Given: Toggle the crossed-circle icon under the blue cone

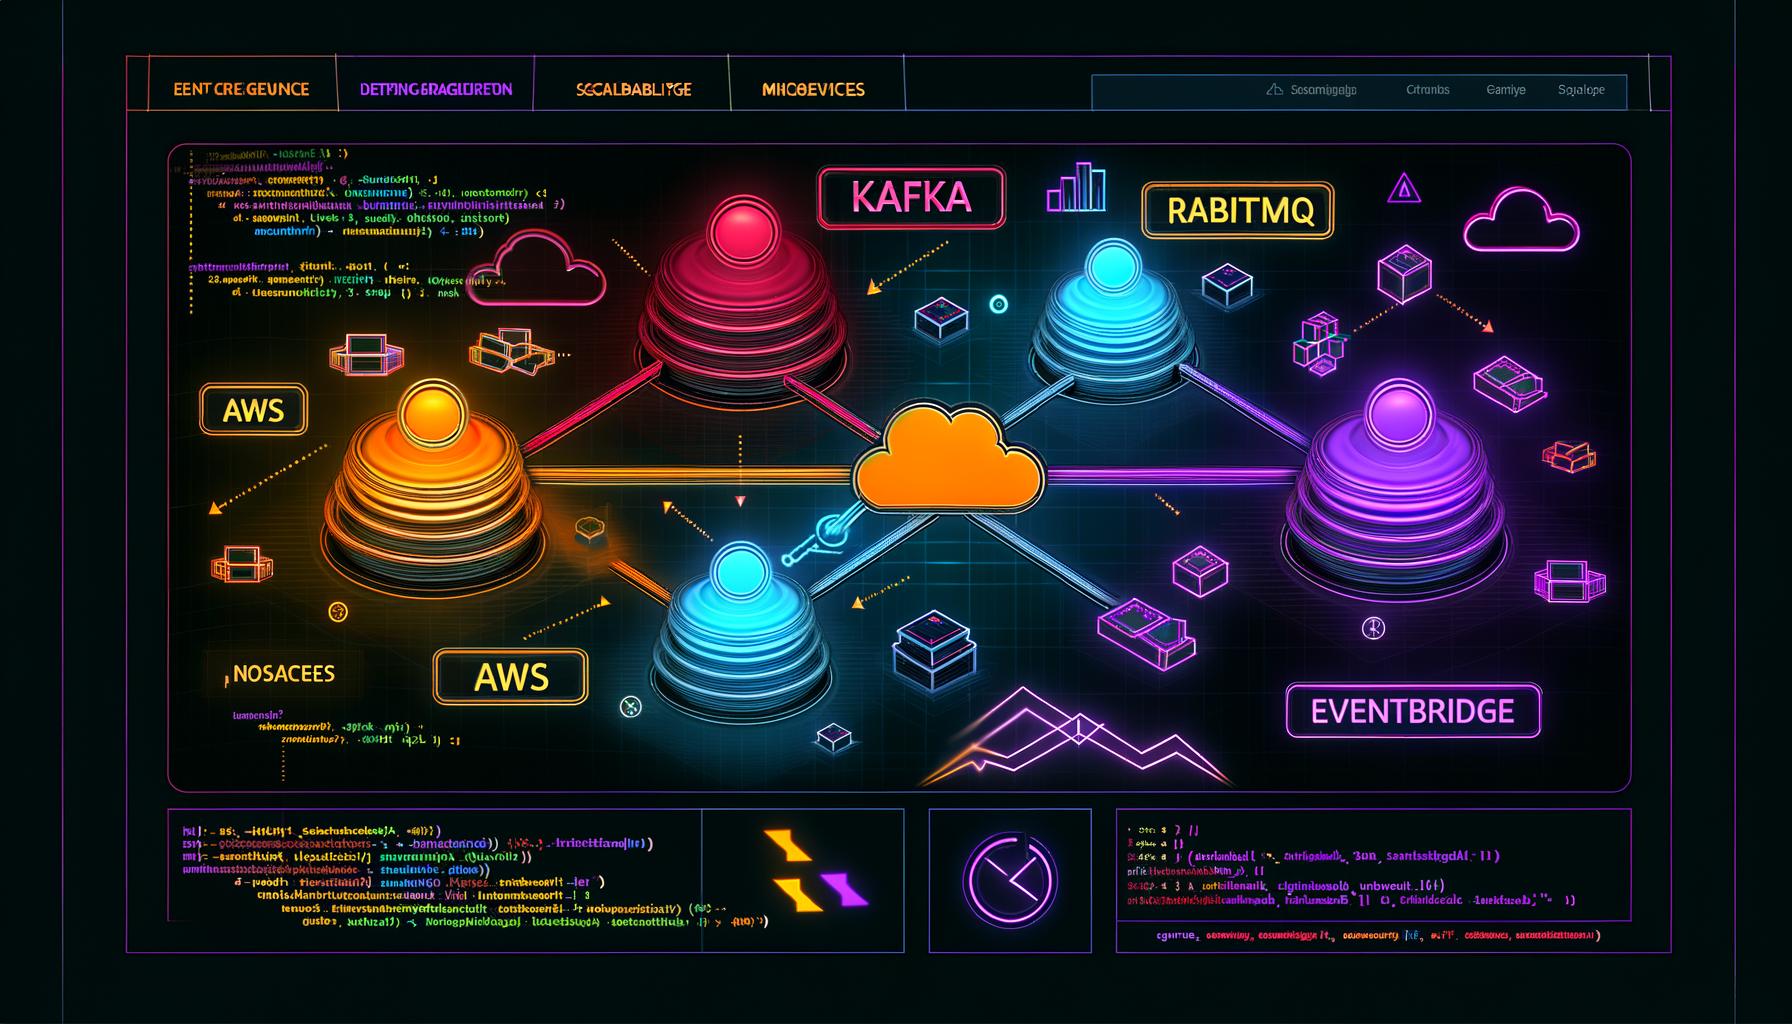Looking at the screenshot, I should point(630,705).
